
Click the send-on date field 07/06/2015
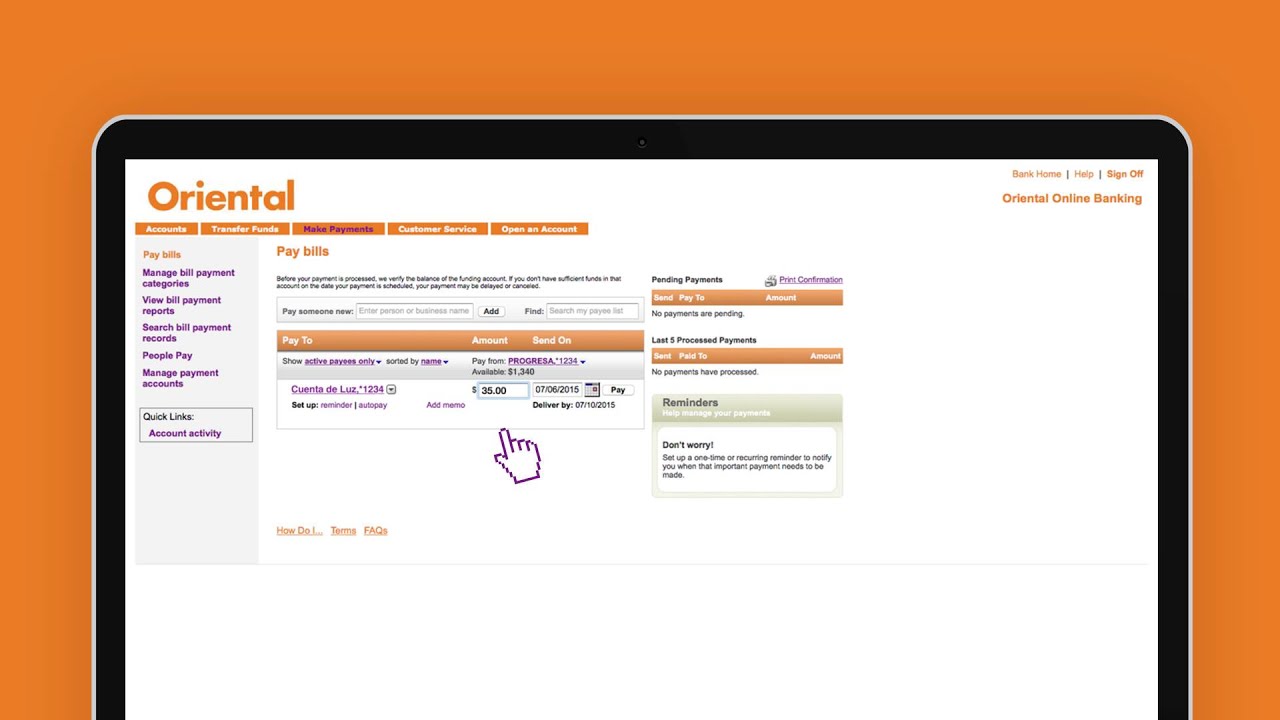[x=557, y=390]
